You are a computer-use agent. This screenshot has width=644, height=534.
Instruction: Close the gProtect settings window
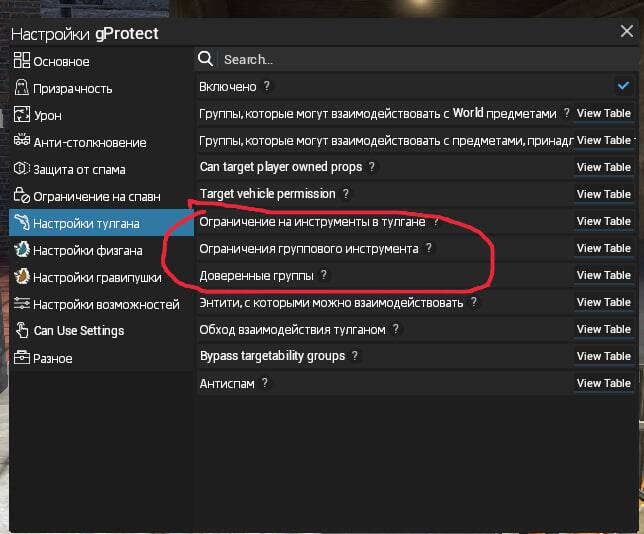626,32
